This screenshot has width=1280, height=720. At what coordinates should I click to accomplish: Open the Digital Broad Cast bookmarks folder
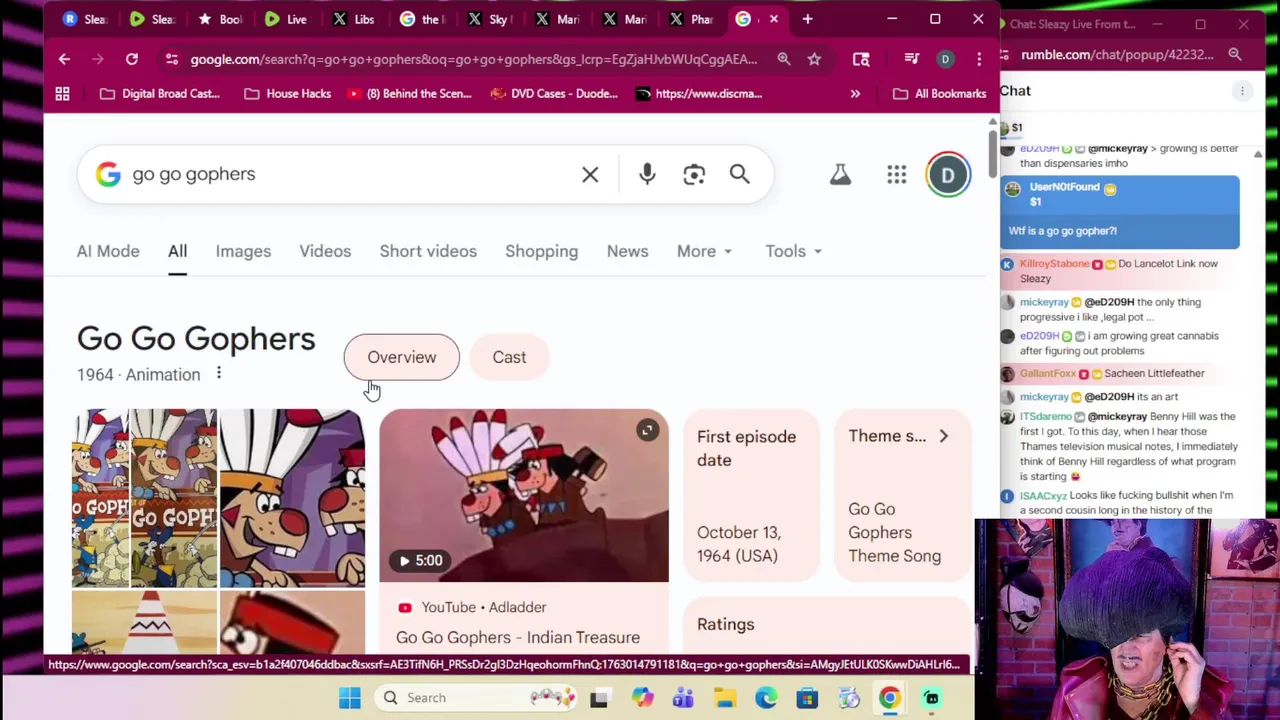pyautogui.click(x=160, y=94)
